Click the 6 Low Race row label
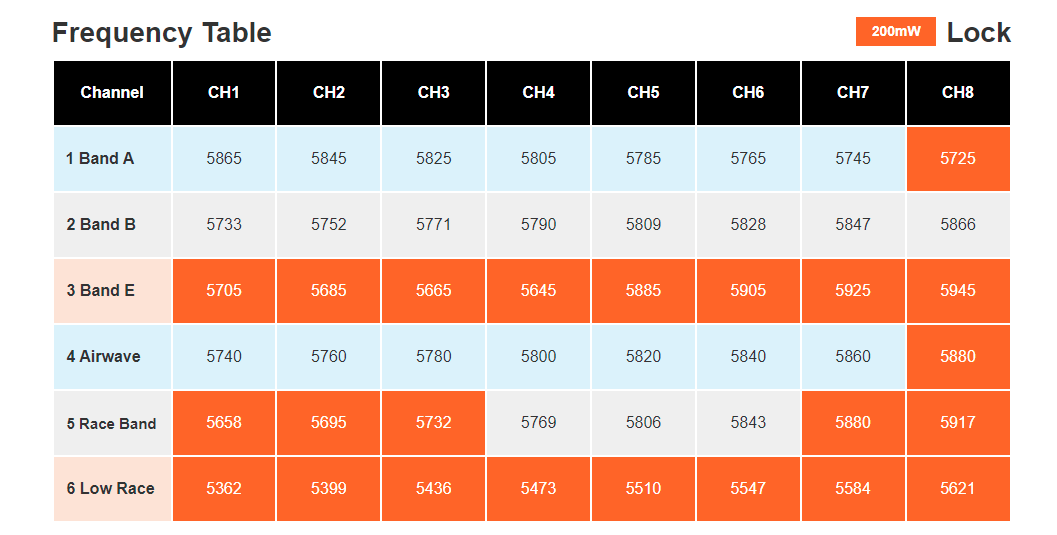The width and height of the screenshot is (1057, 535). click(x=113, y=489)
